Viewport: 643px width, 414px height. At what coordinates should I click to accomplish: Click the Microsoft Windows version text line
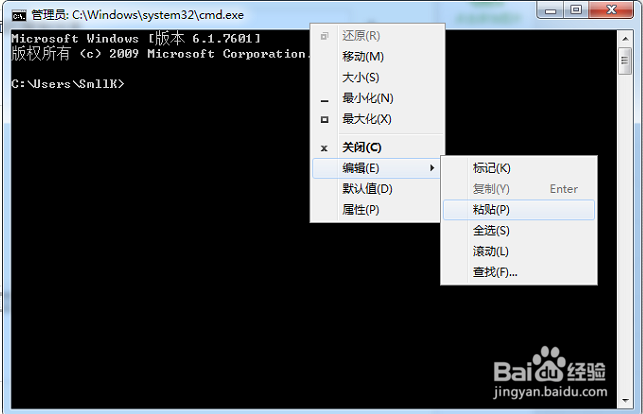(136, 39)
